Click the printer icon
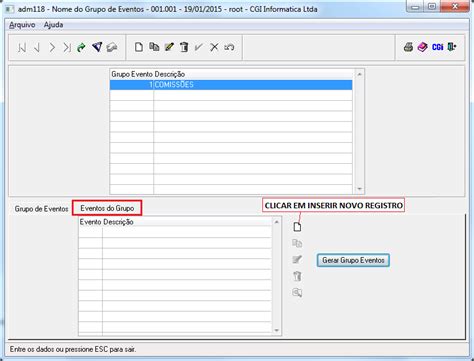The image size is (474, 361). [408, 47]
